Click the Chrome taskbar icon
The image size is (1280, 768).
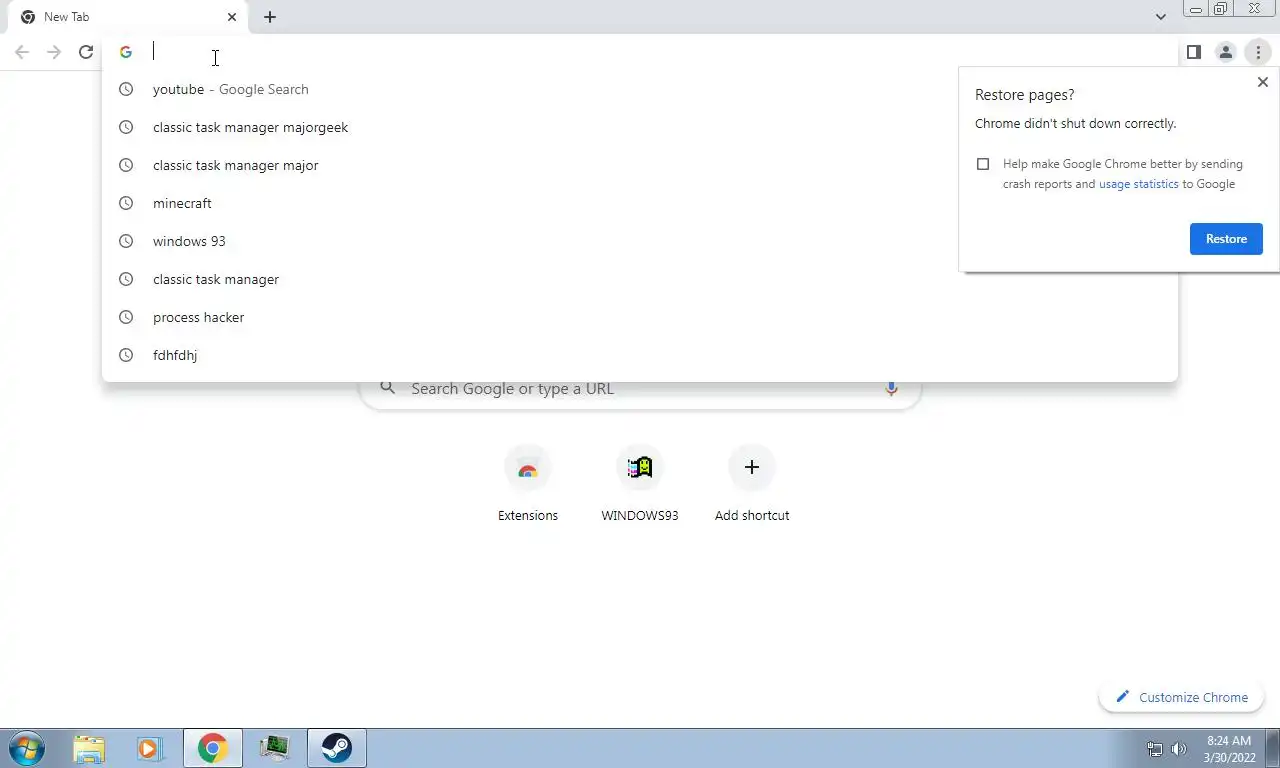[x=212, y=748]
